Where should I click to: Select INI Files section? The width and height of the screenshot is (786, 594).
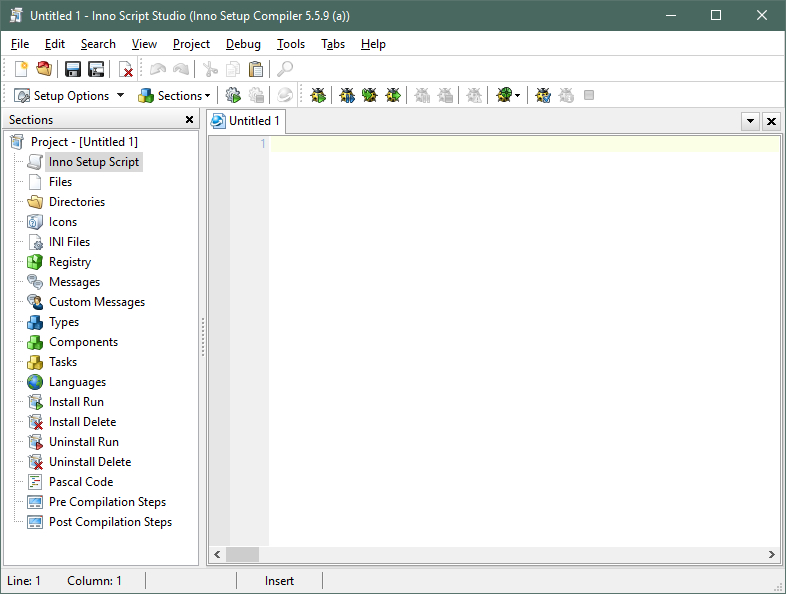(70, 242)
